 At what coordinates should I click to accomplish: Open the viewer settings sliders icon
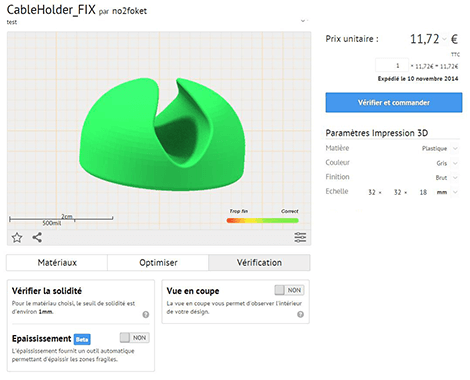[300, 237]
